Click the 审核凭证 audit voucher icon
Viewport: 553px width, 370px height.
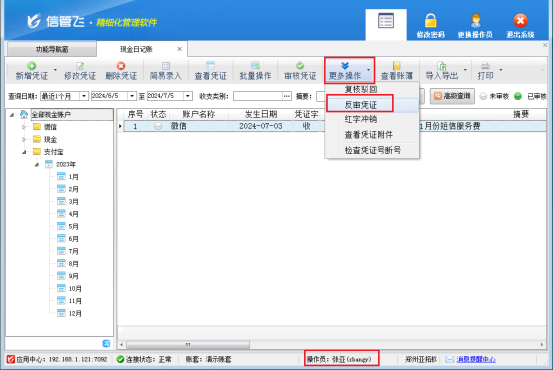pos(300,66)
